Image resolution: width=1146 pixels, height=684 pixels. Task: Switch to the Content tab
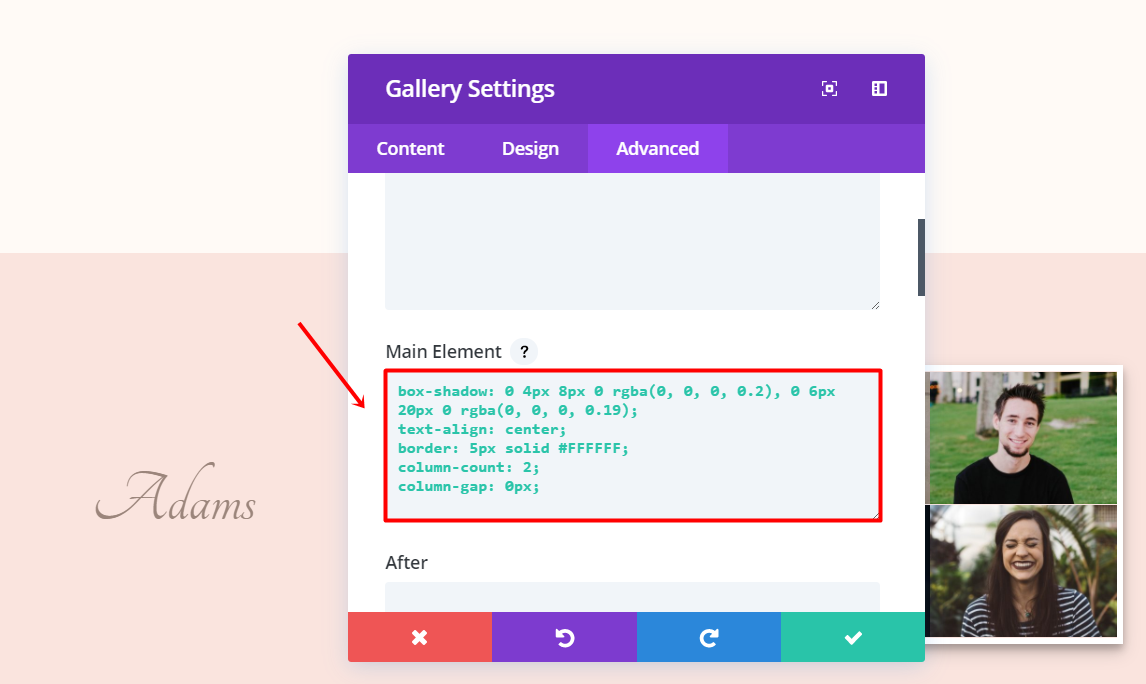410,149
